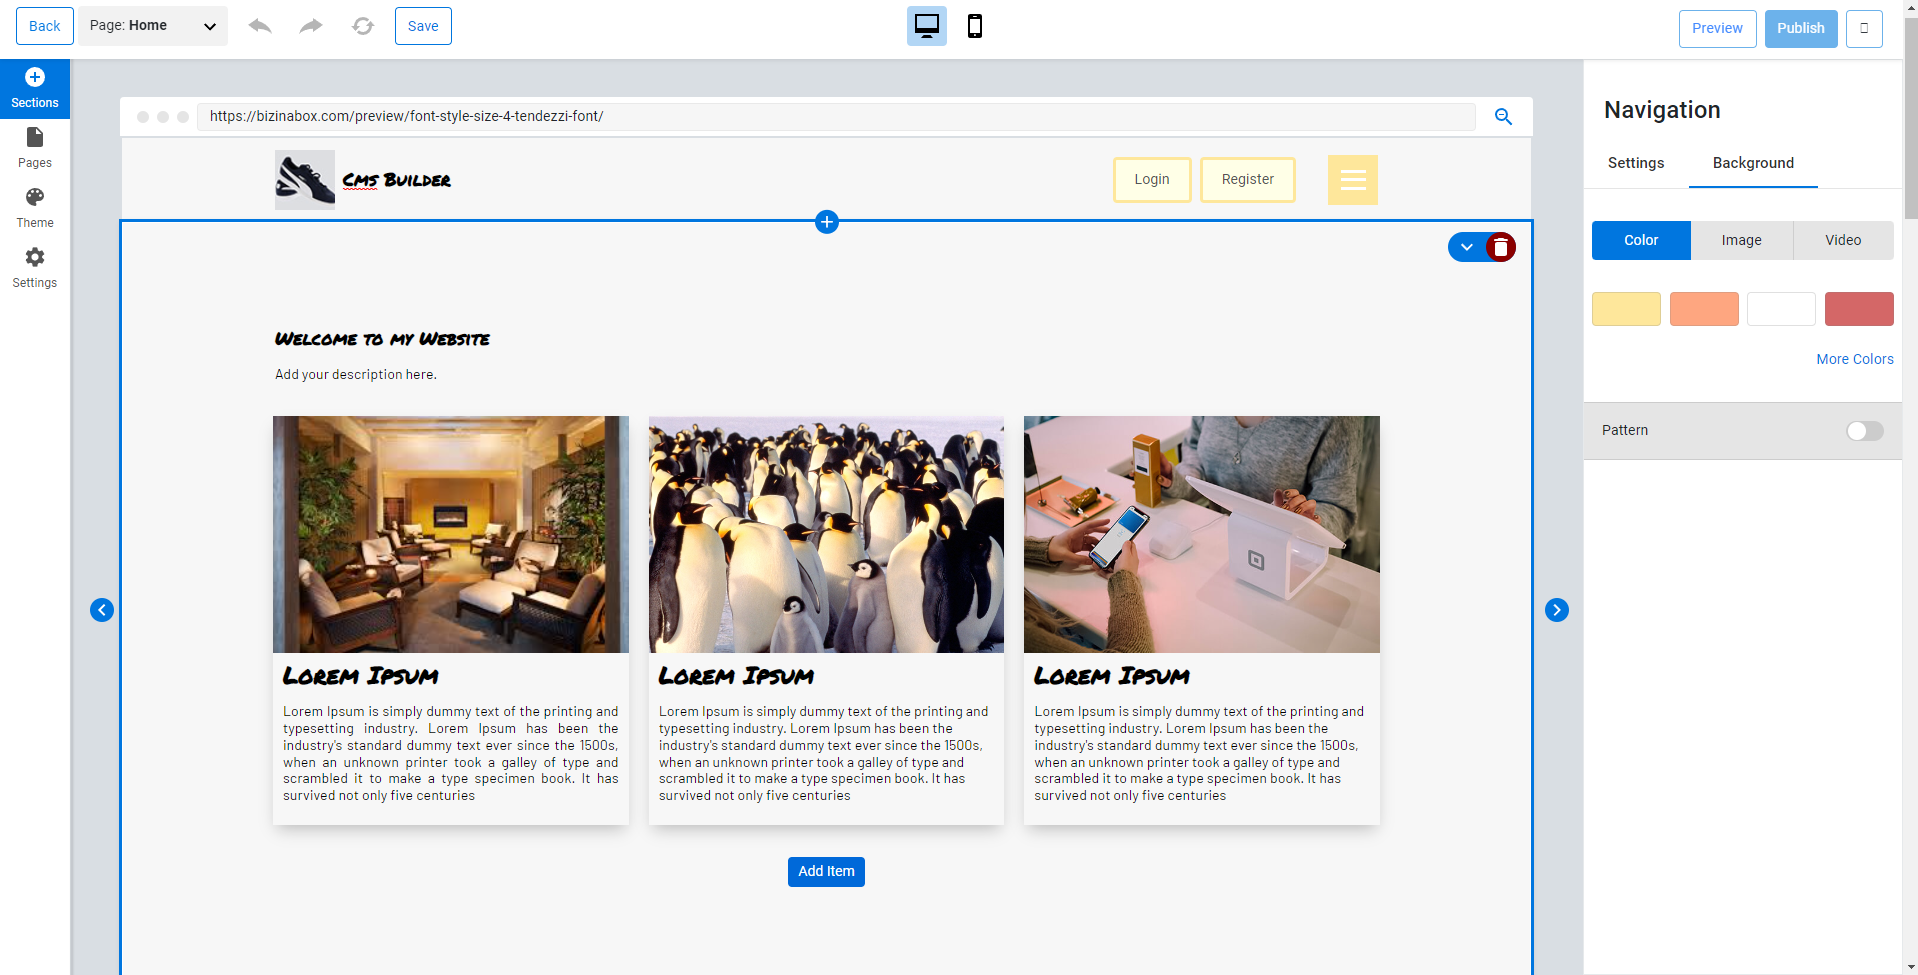
Task: Pick the orange background color swatch
Action: [1703, 308]
